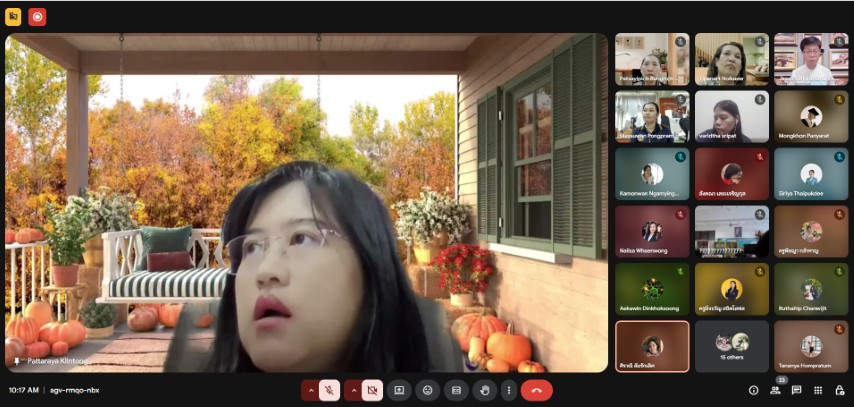Open the in-call chat panel
The image size is (854, 407).
[x=797, y=390]
